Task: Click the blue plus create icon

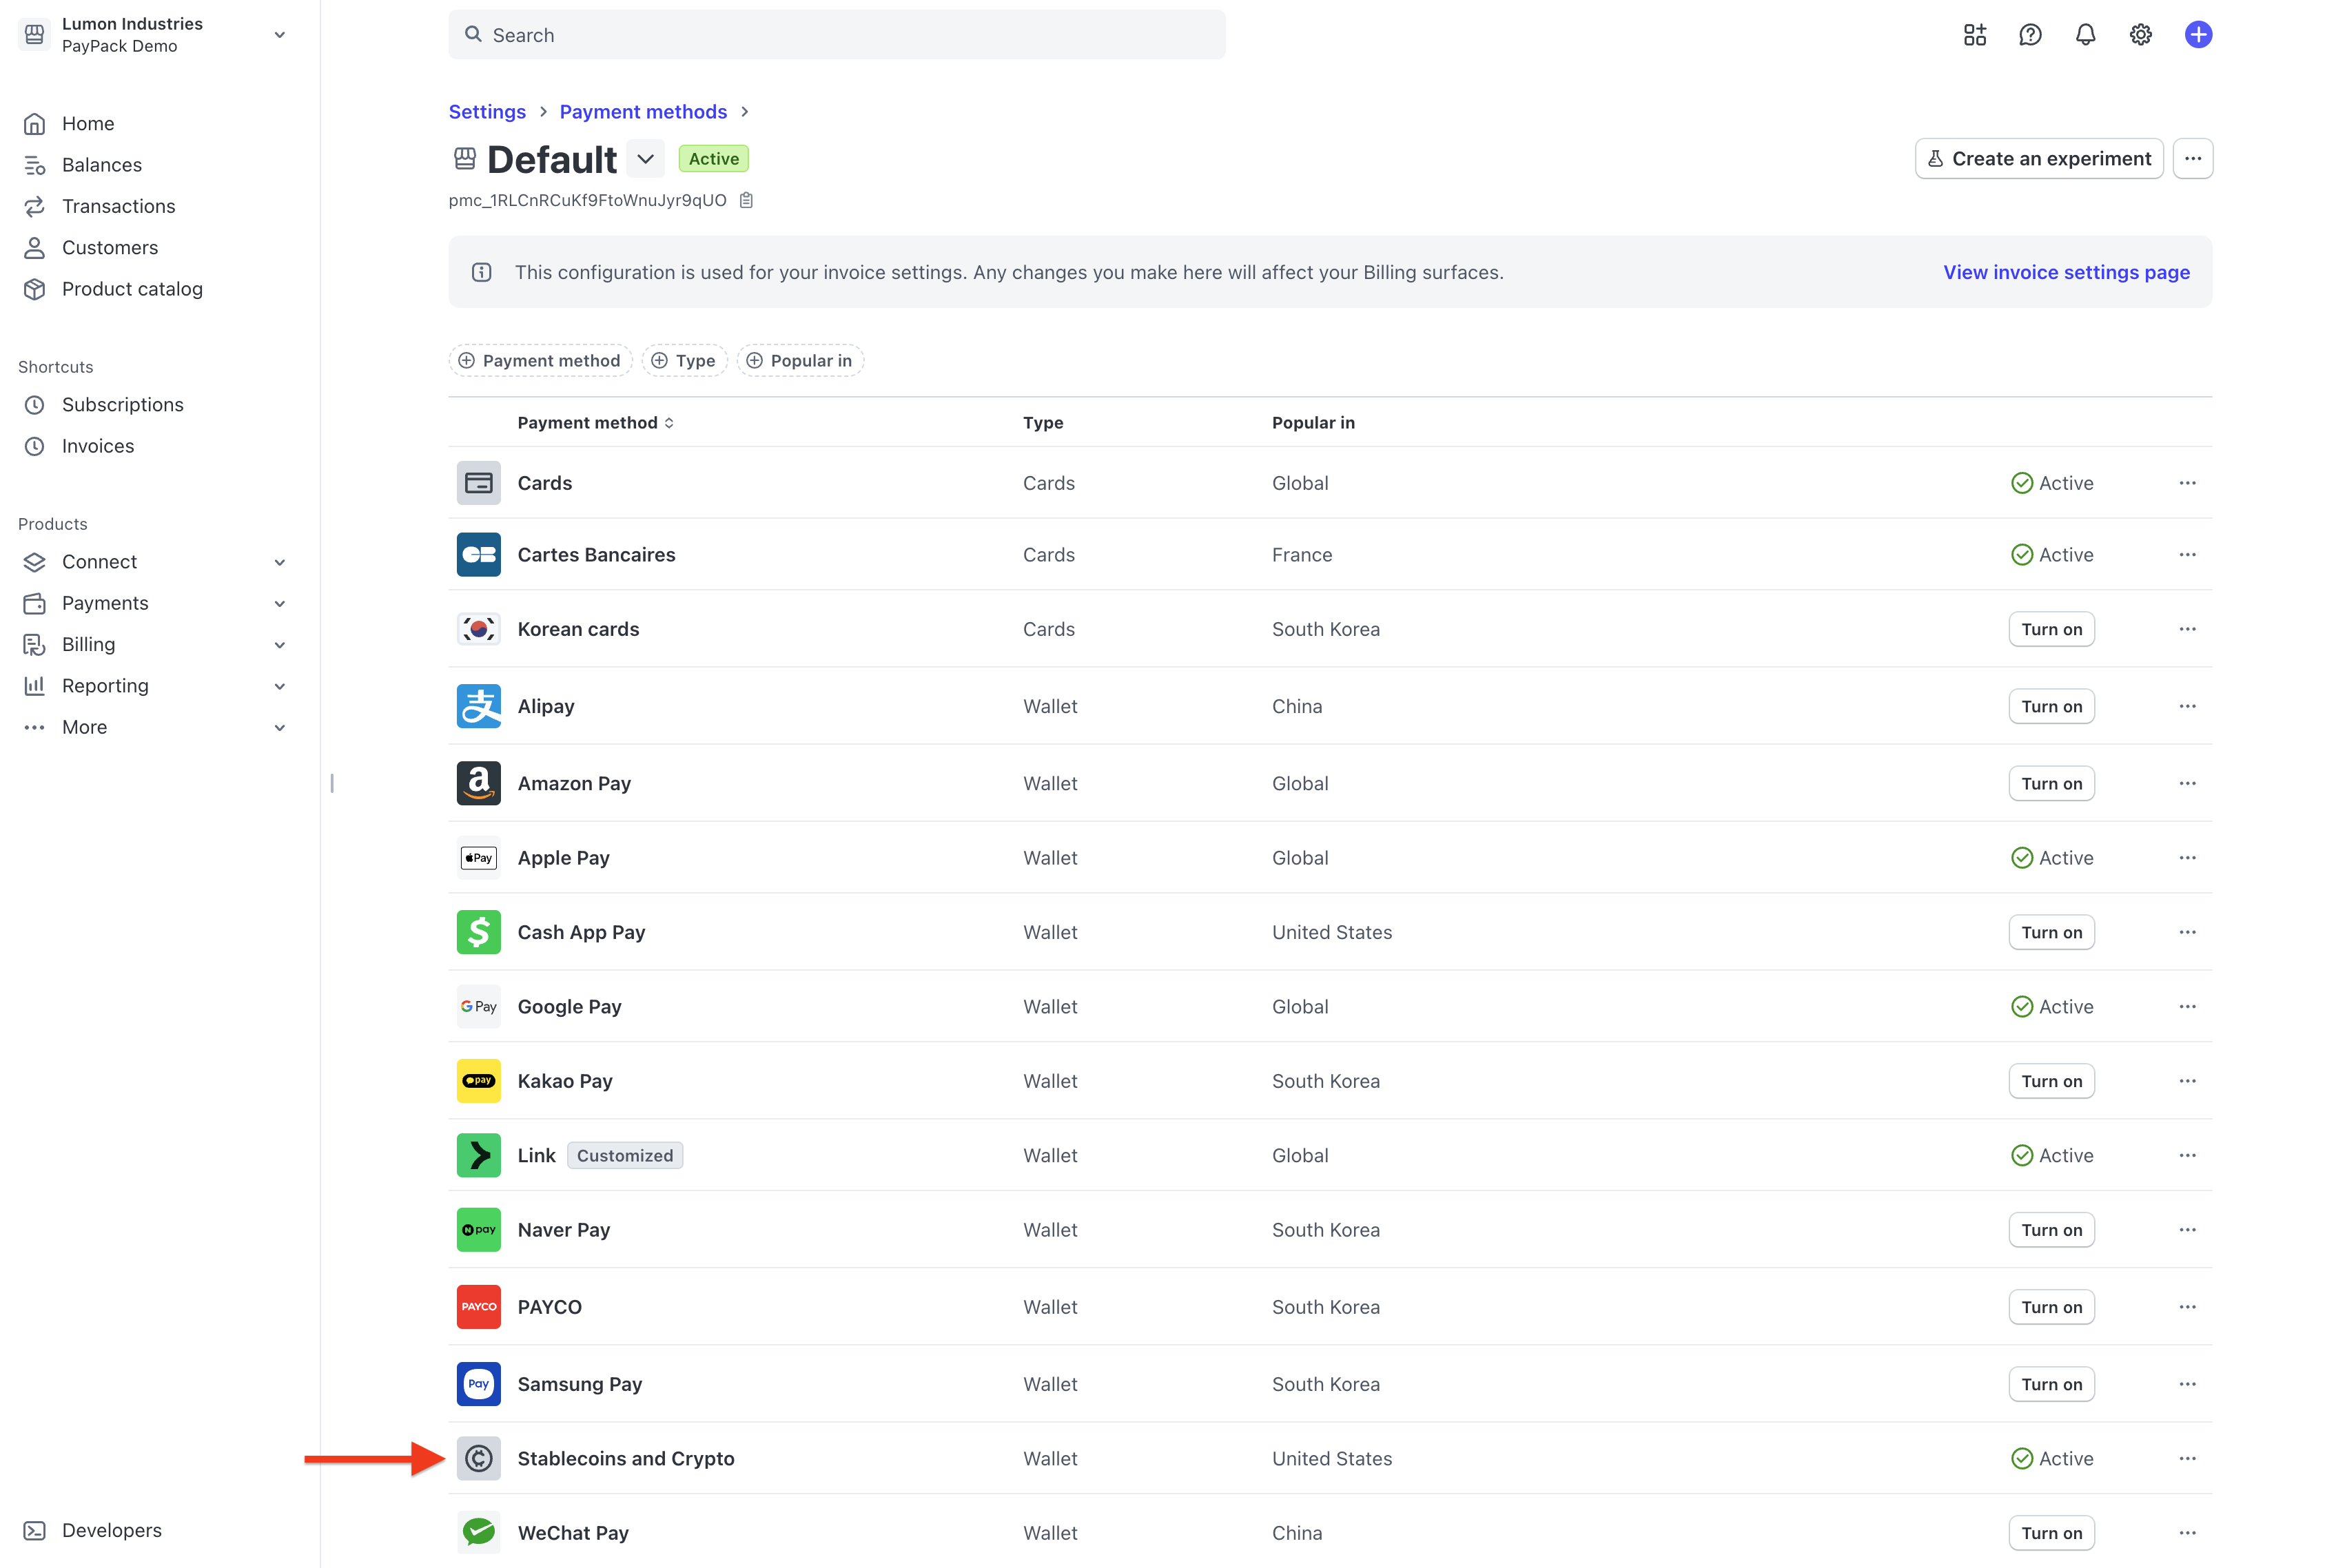Action: (2198, 35)
